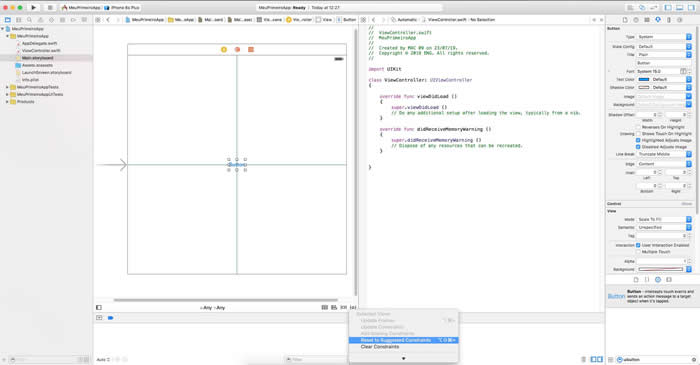The height and width of the screenshot is (365, 700).
Task: Open the Semantic dropdown showing Unspecified
Action: pyautogui.click(x=664, y=227)
